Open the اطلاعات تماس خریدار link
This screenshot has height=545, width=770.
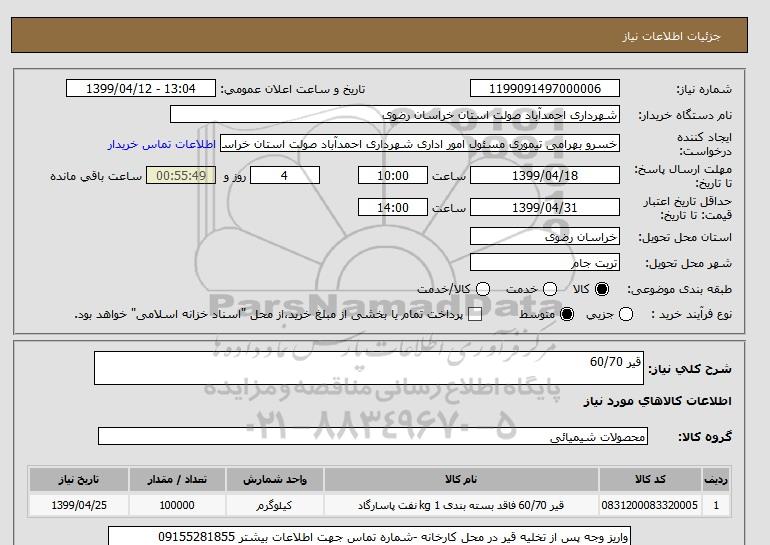162,145
